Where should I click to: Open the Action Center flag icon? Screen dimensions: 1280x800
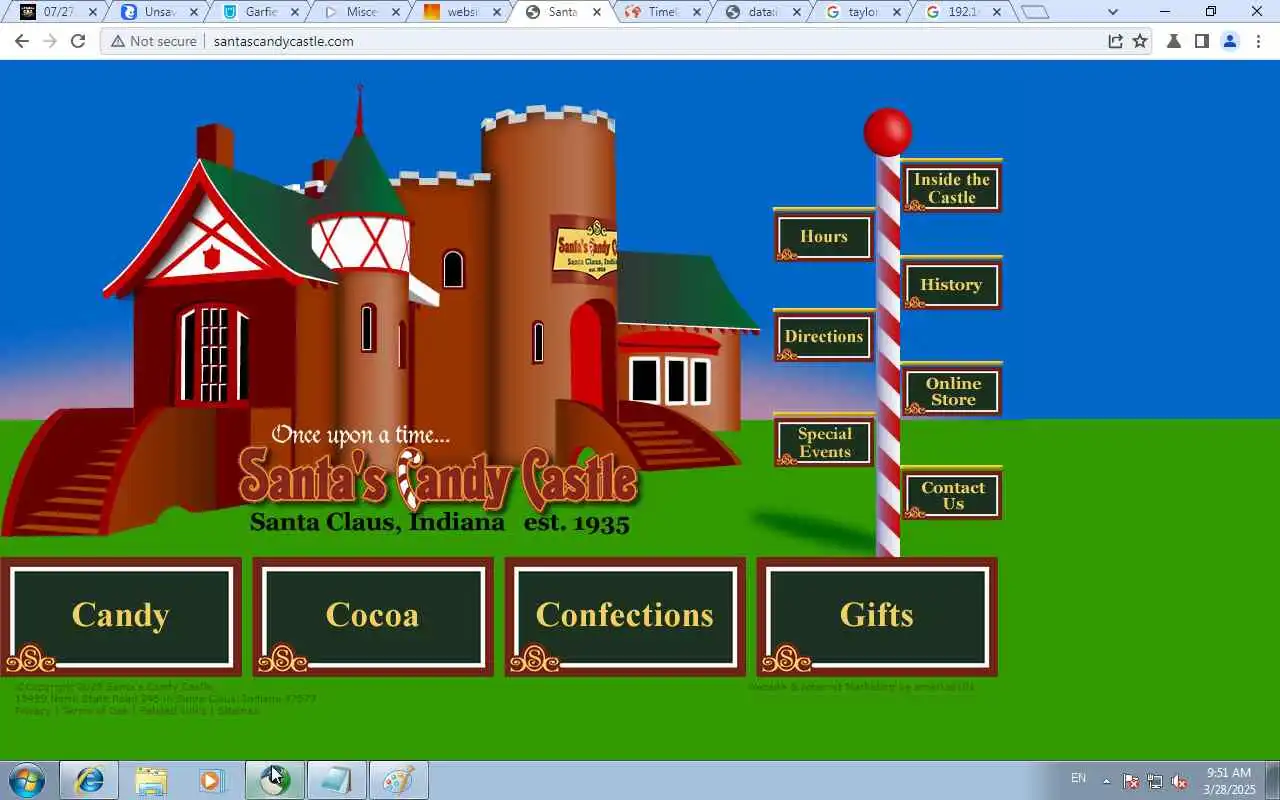tap(1131, 781)
